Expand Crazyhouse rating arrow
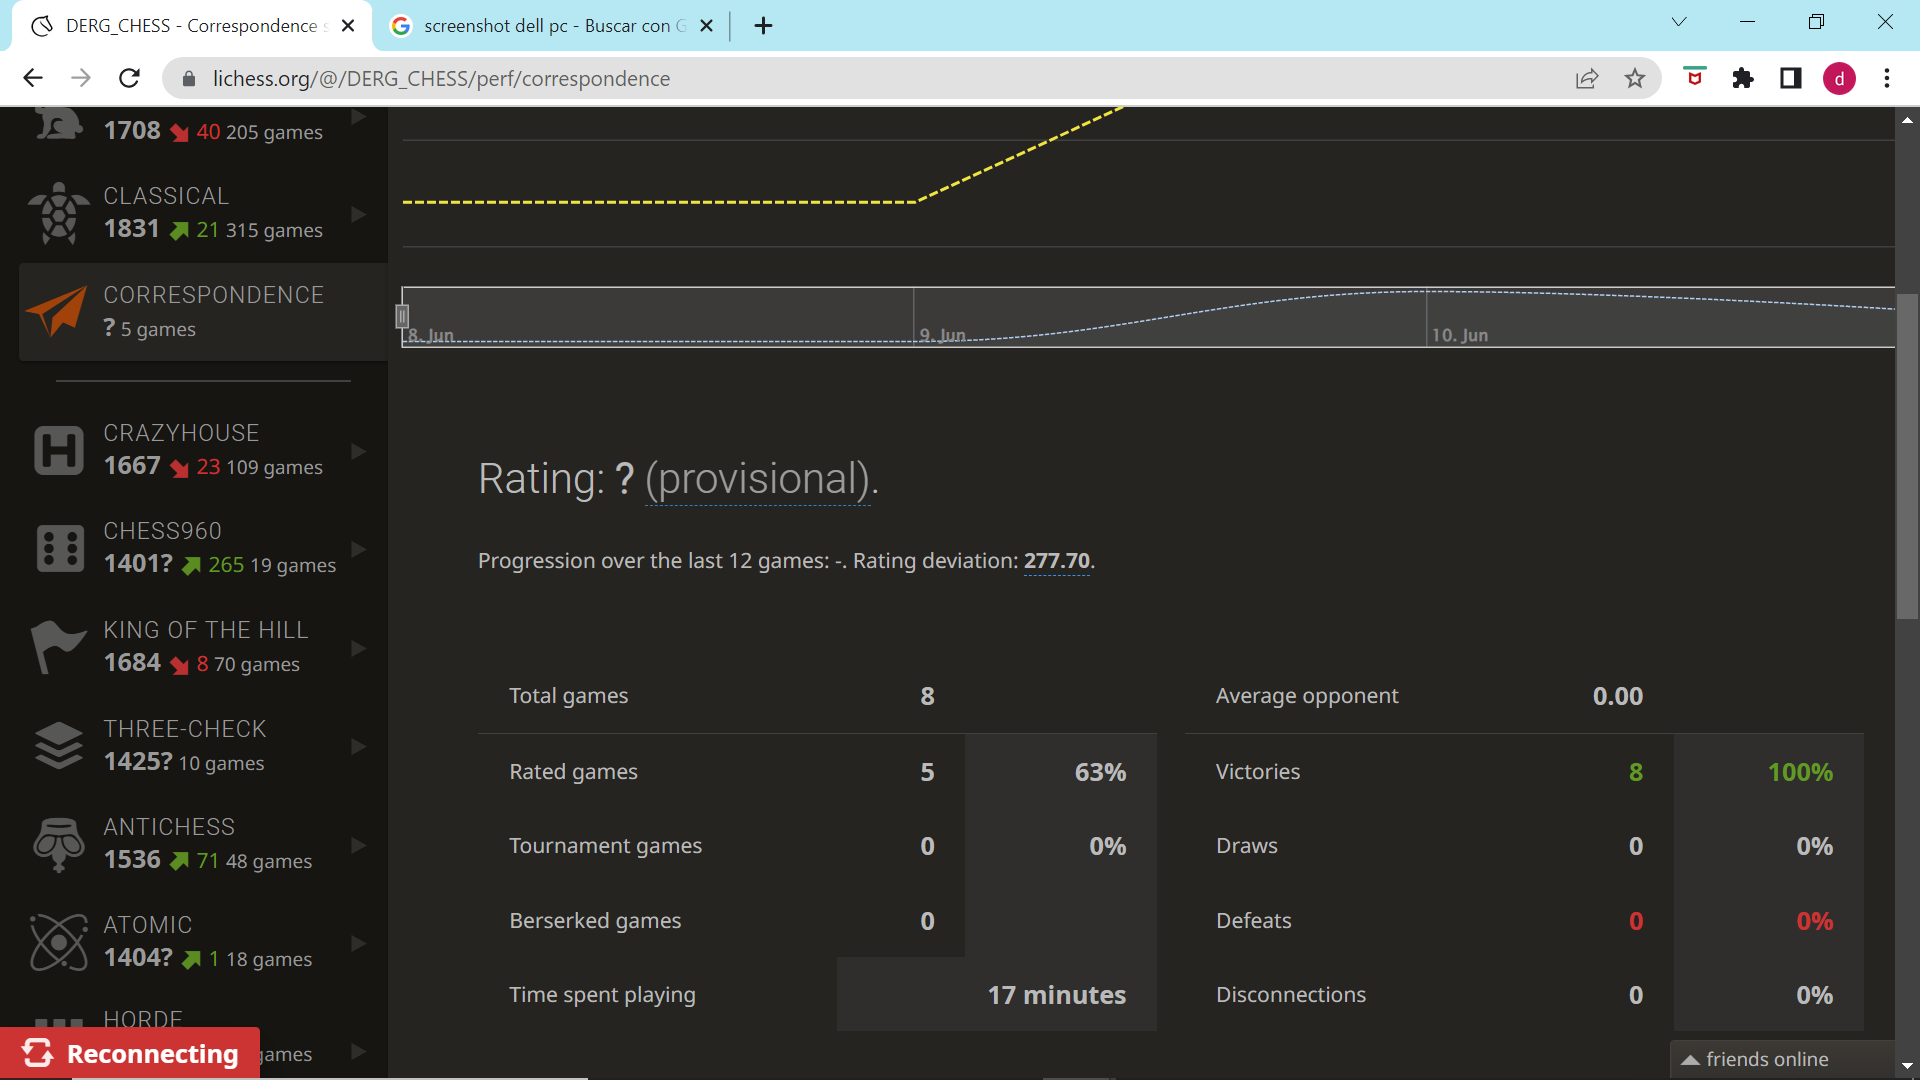Screen dimensions: 1920x1080 358,451
